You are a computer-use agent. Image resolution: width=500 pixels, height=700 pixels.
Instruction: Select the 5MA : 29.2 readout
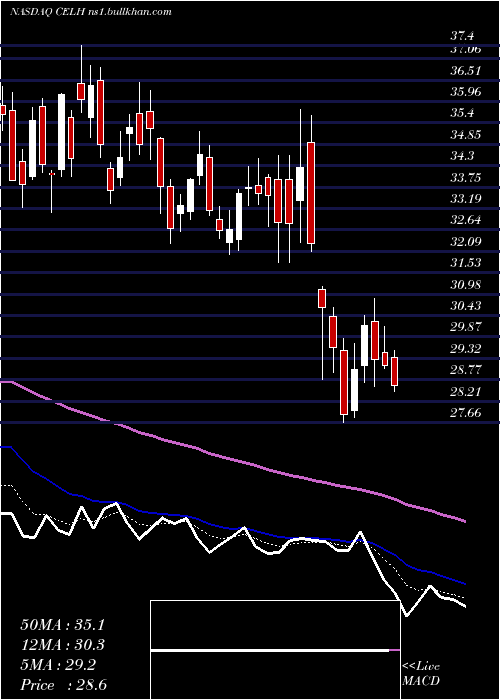(x=58, y=665)
